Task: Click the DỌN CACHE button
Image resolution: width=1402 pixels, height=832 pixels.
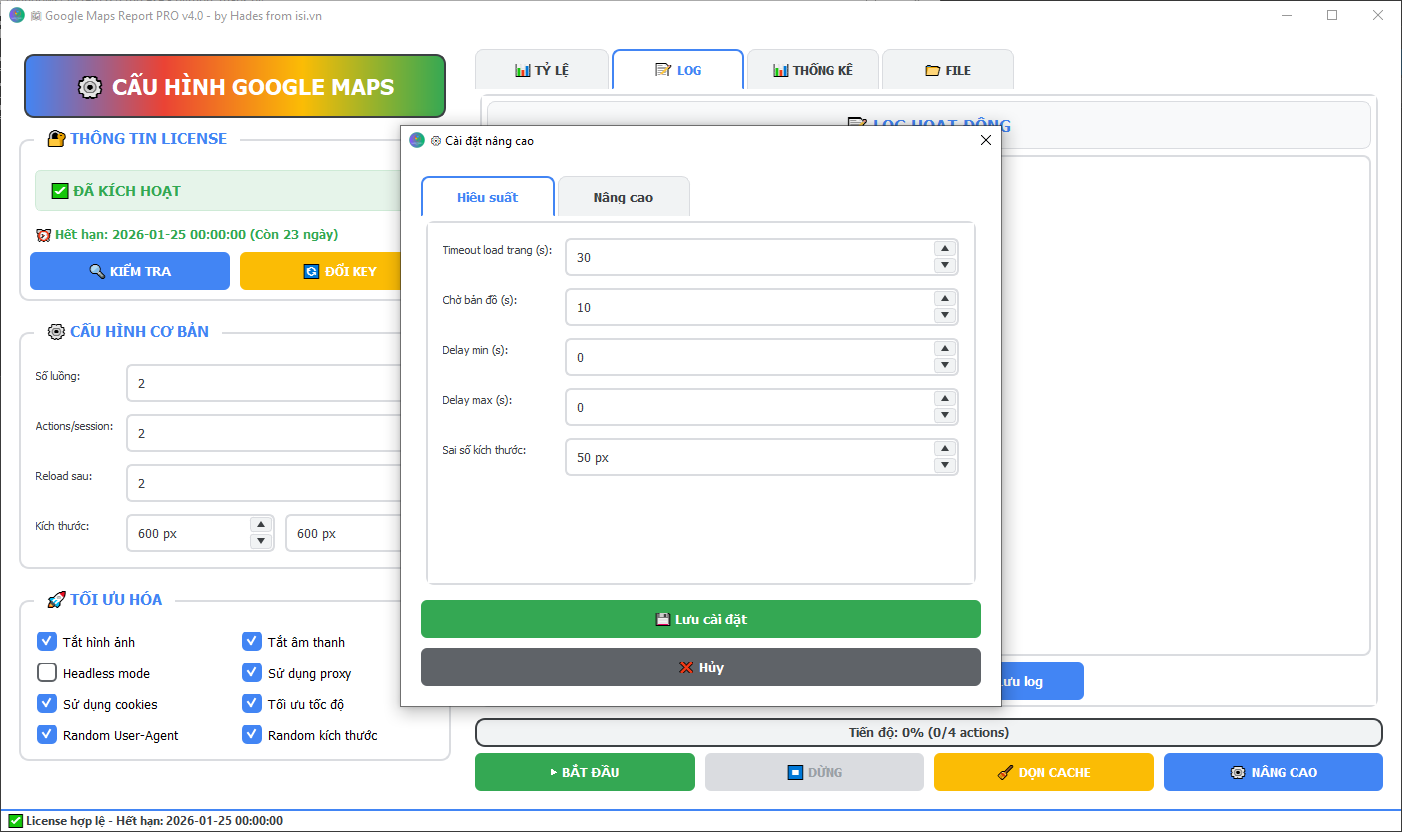Action: coord(1043,771)
